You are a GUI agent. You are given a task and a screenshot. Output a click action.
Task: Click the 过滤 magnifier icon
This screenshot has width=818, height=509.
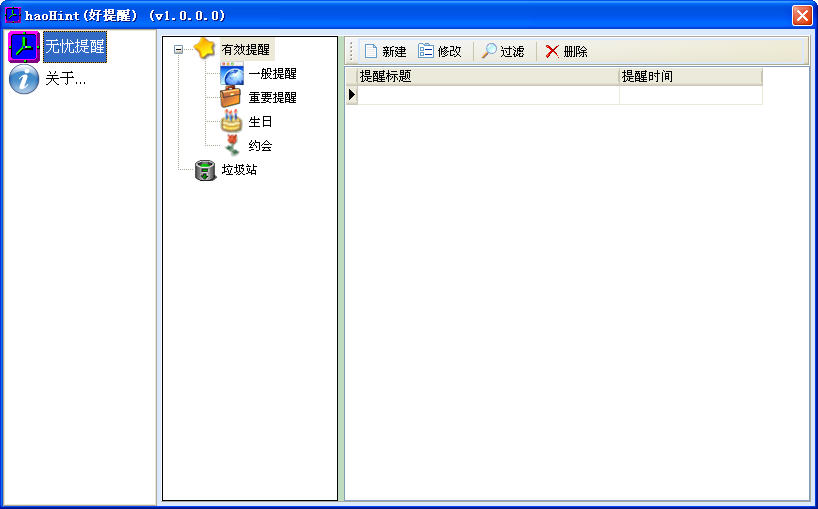tap(489, 51)
